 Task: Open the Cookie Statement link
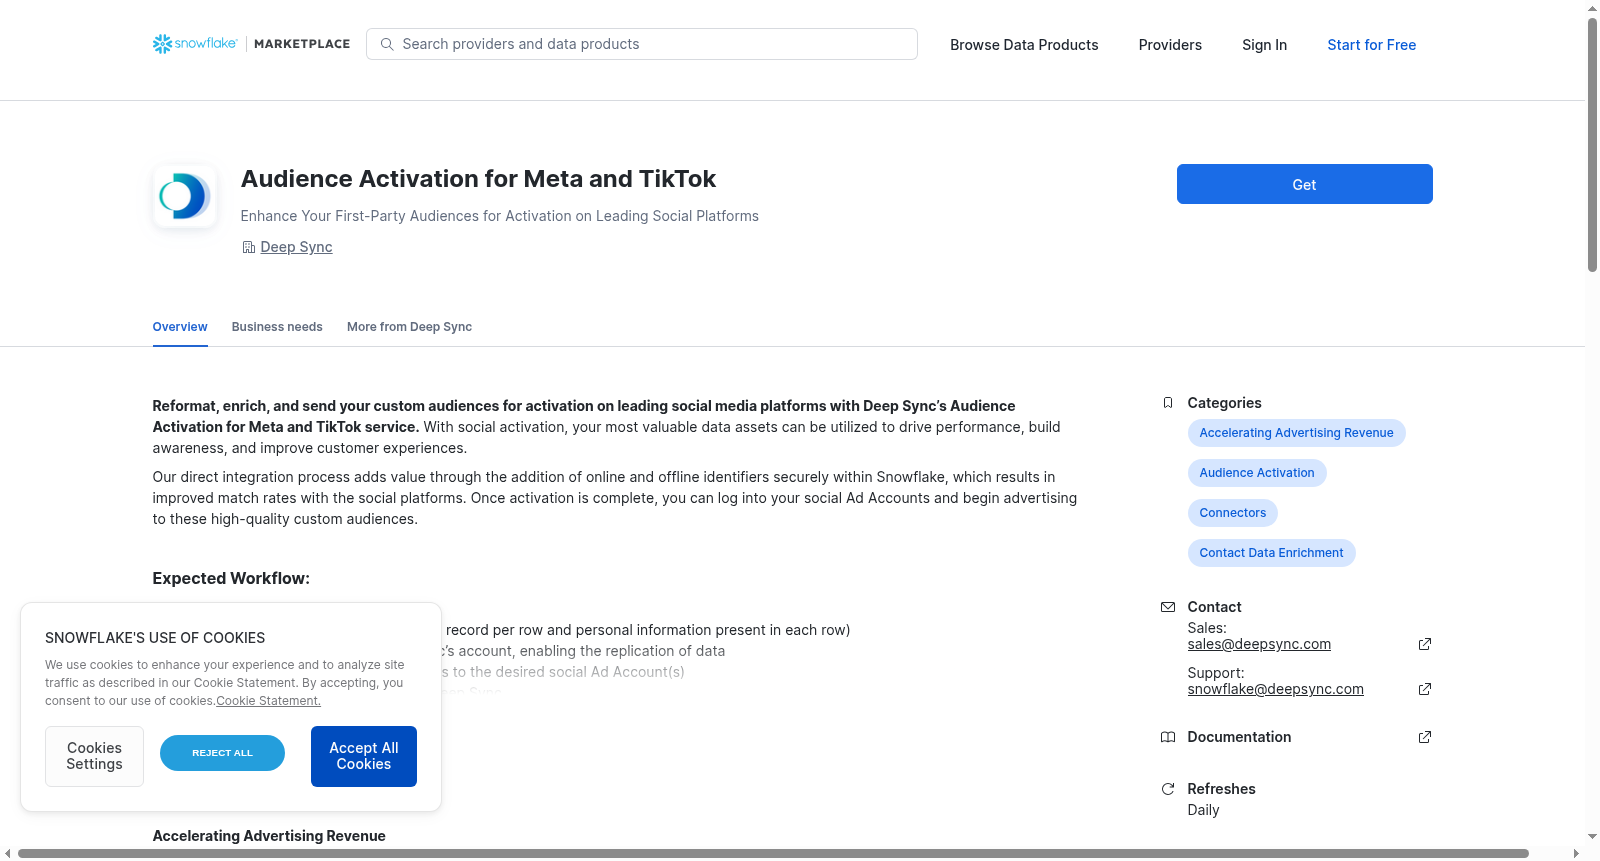[x=268, y=701]
